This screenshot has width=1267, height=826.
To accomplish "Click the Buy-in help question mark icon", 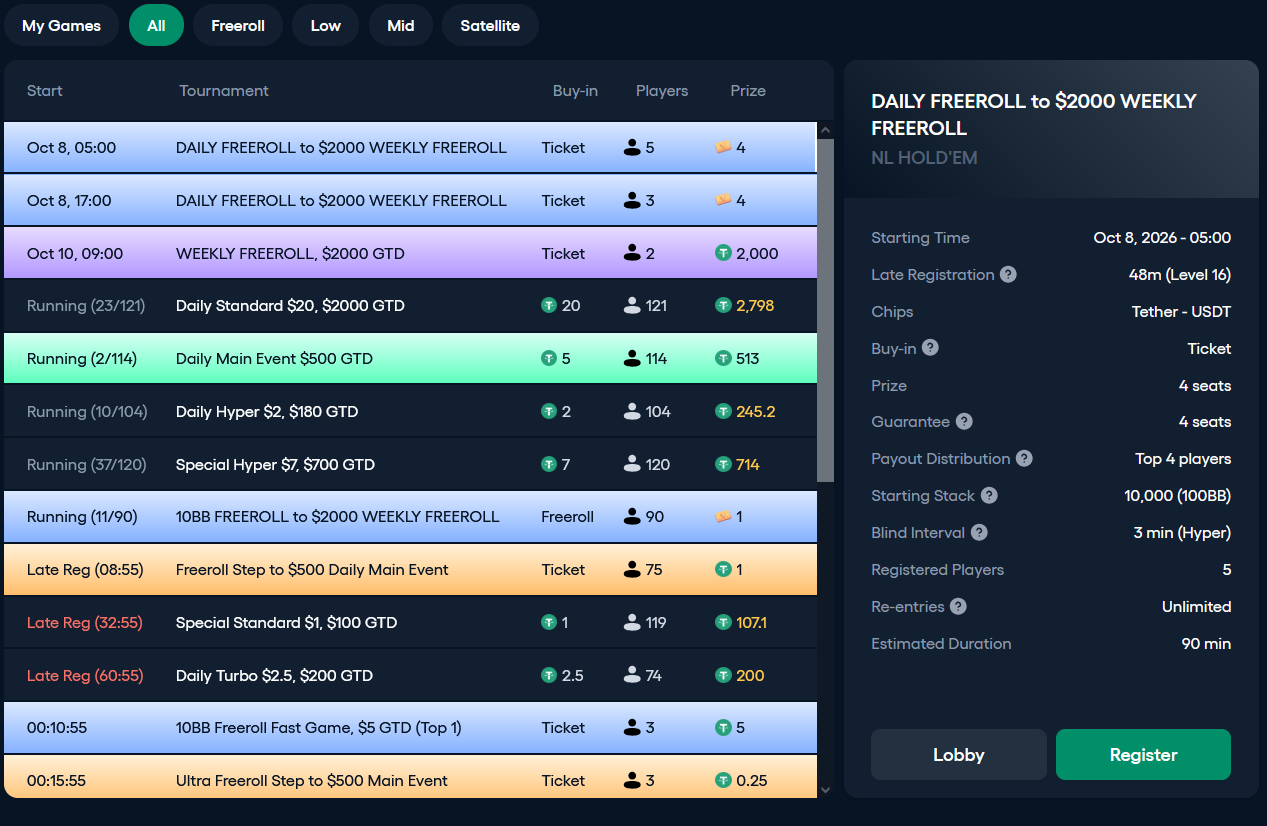I will point(930,348).
